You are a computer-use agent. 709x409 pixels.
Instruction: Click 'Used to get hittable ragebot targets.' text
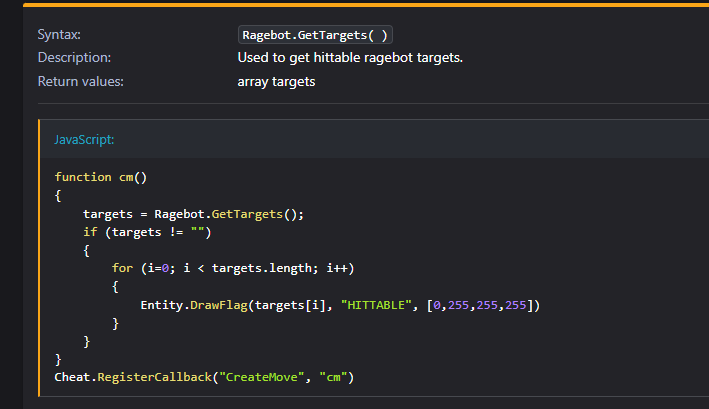coord(350,58)
